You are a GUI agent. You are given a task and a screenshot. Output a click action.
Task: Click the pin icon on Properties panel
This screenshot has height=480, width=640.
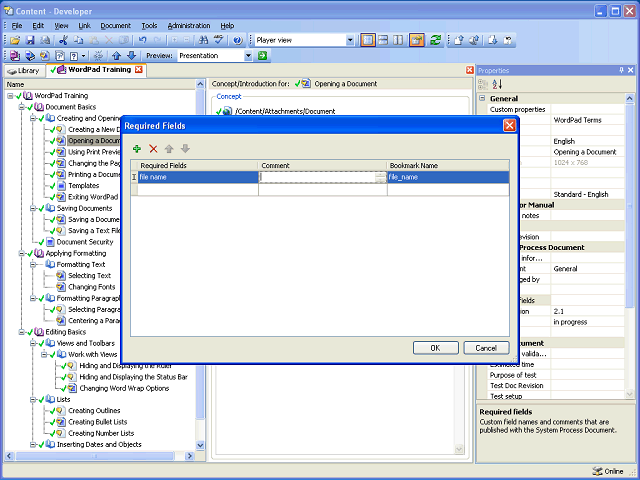tap(621, 70)
